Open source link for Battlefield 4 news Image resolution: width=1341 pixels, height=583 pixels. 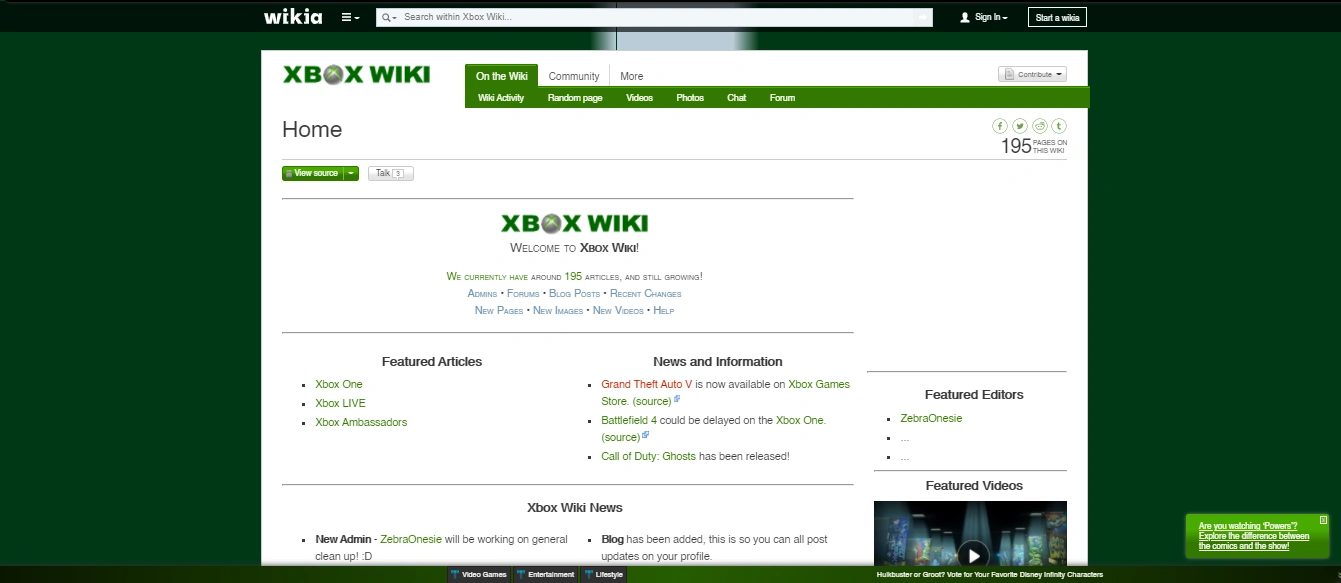pyautogui.click(x=621, y=437)
